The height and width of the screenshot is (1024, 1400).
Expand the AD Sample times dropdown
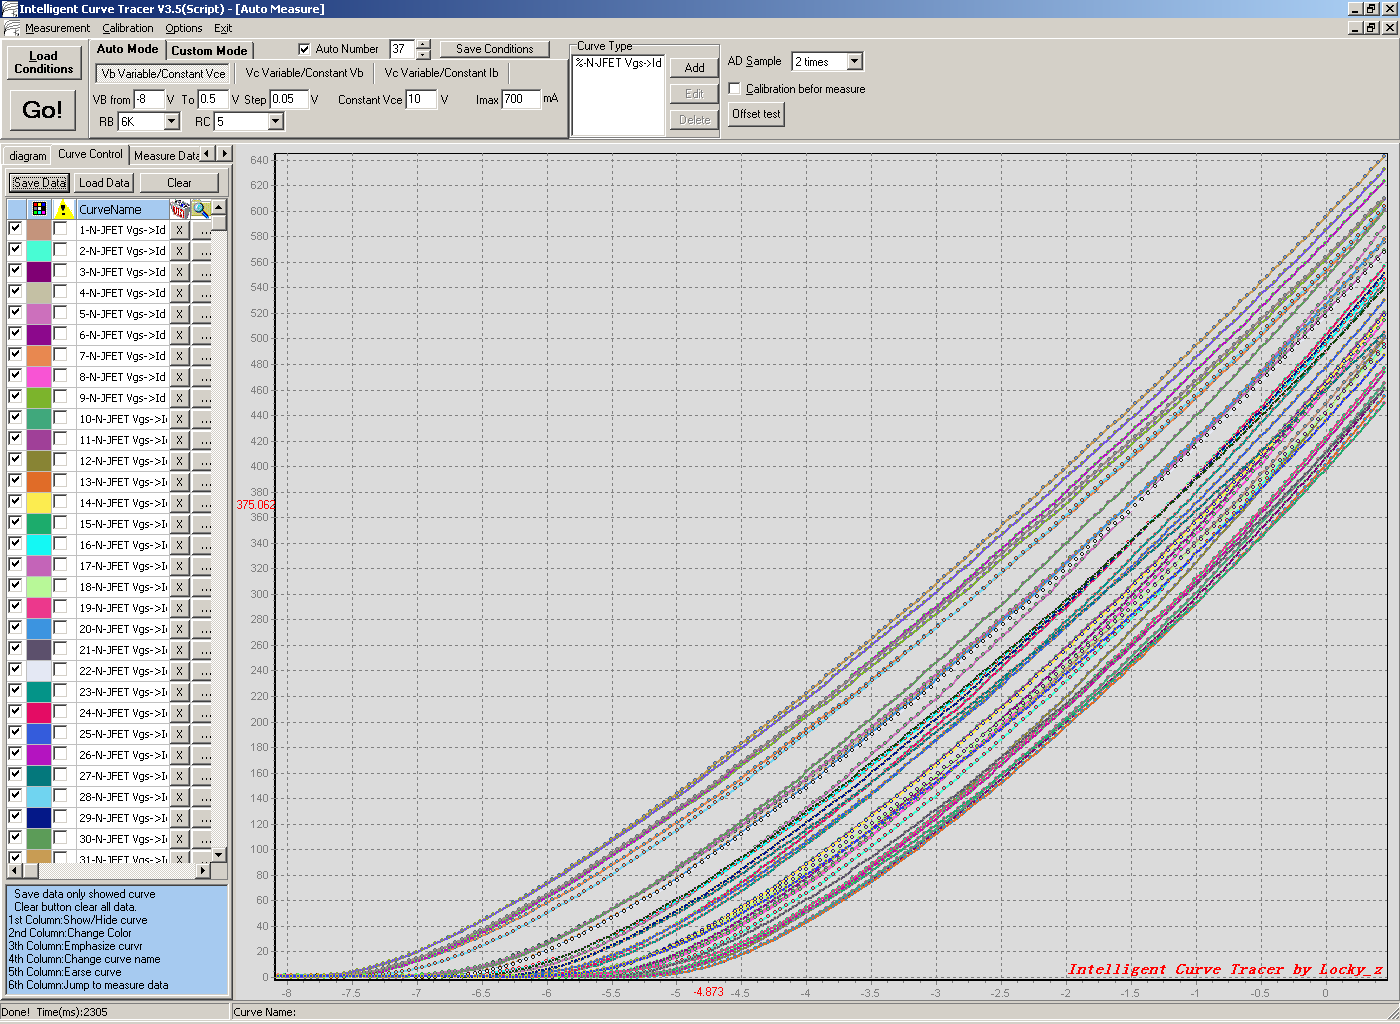point(854,62)
